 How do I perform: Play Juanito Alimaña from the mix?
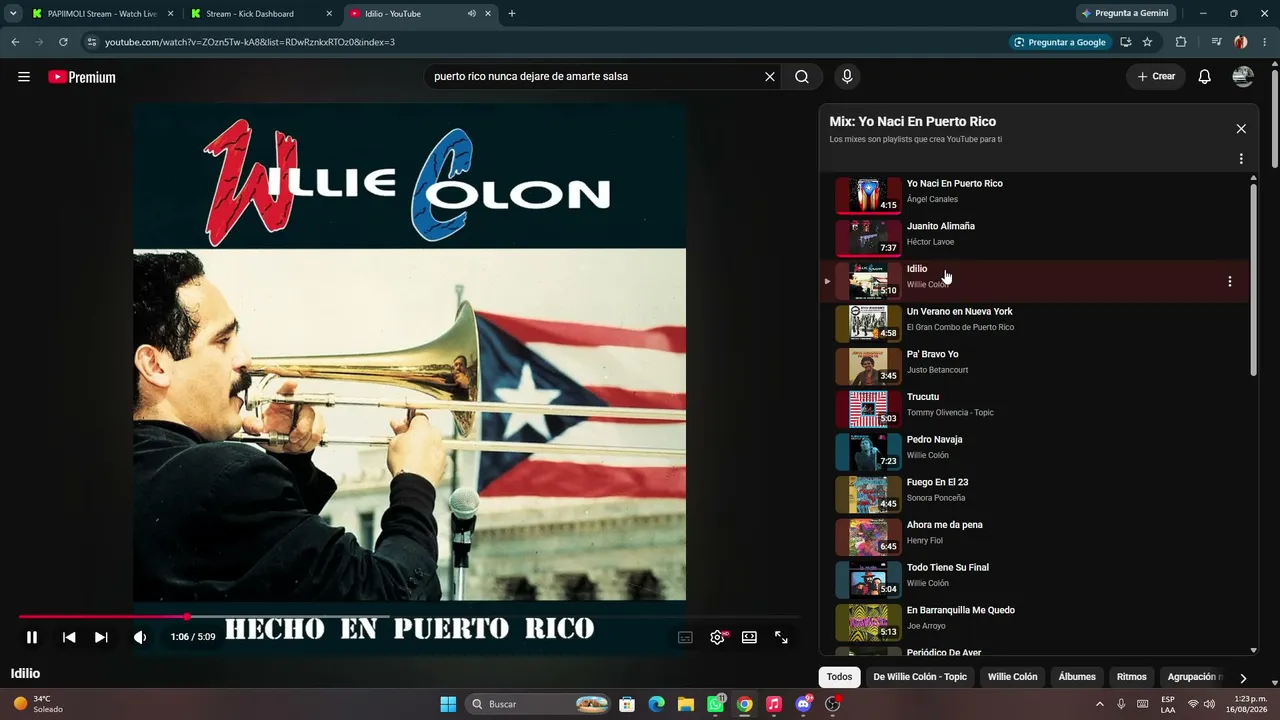click(x=1035, y=238)
